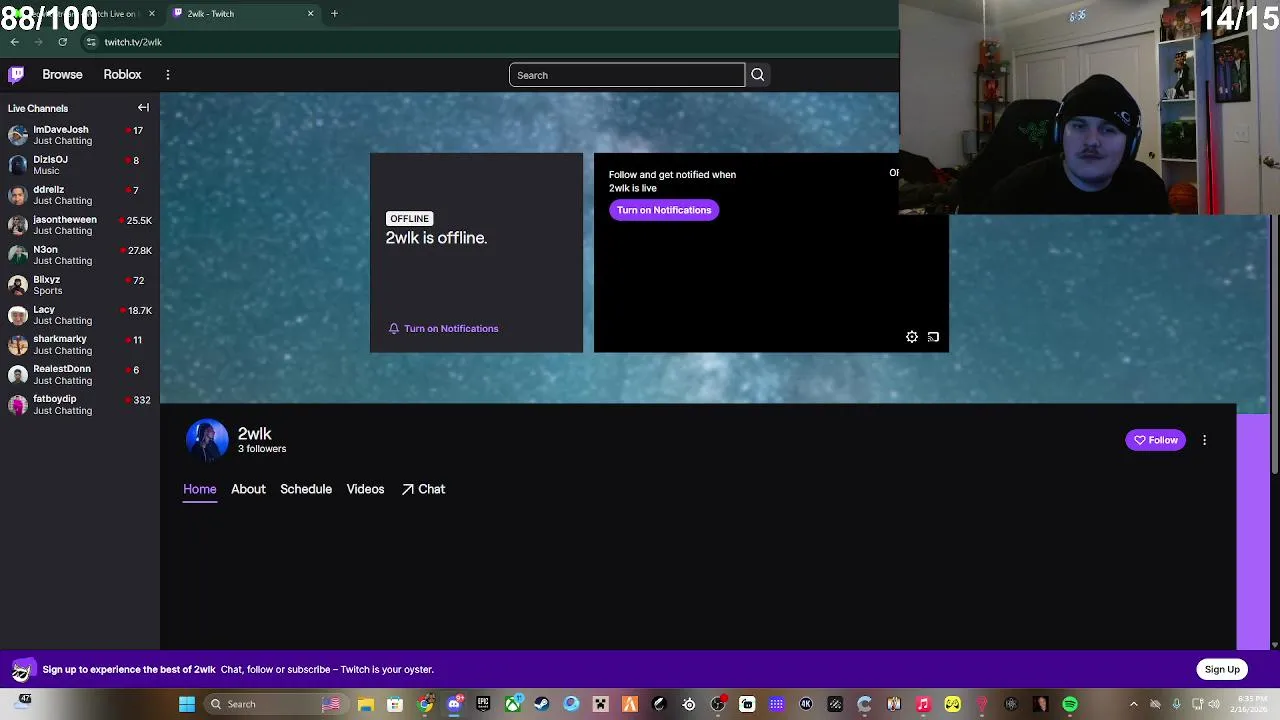This screenshot has height=720, width=1280.
Task: Open channel options three-dot menu
Action: (x=1204, y=440)
